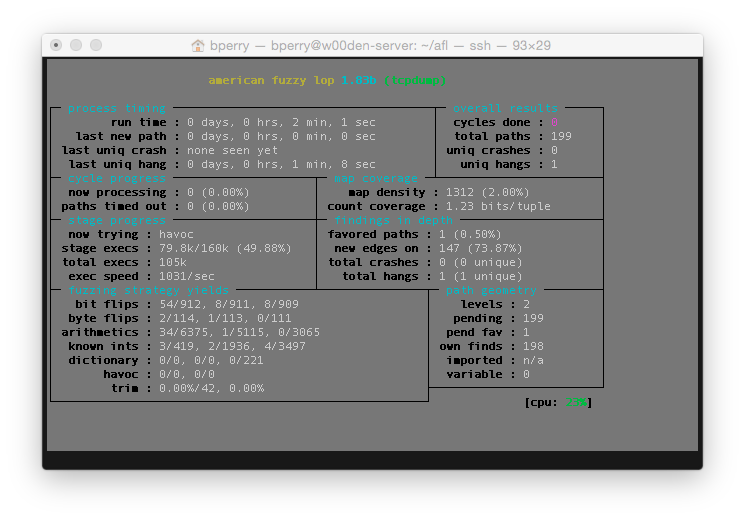The height and width of the screenshot is (520, 745).
Task: Click the version number 1.83b
Action: [359, 80]
